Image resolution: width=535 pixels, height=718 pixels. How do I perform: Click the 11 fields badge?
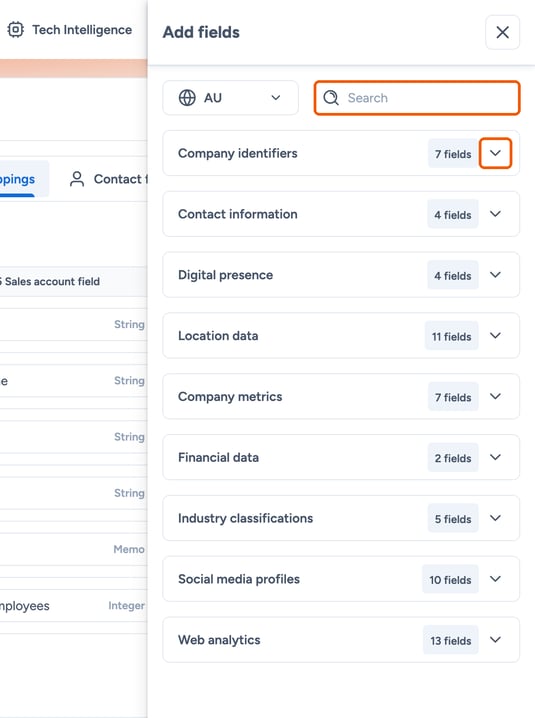pos(452,336)
